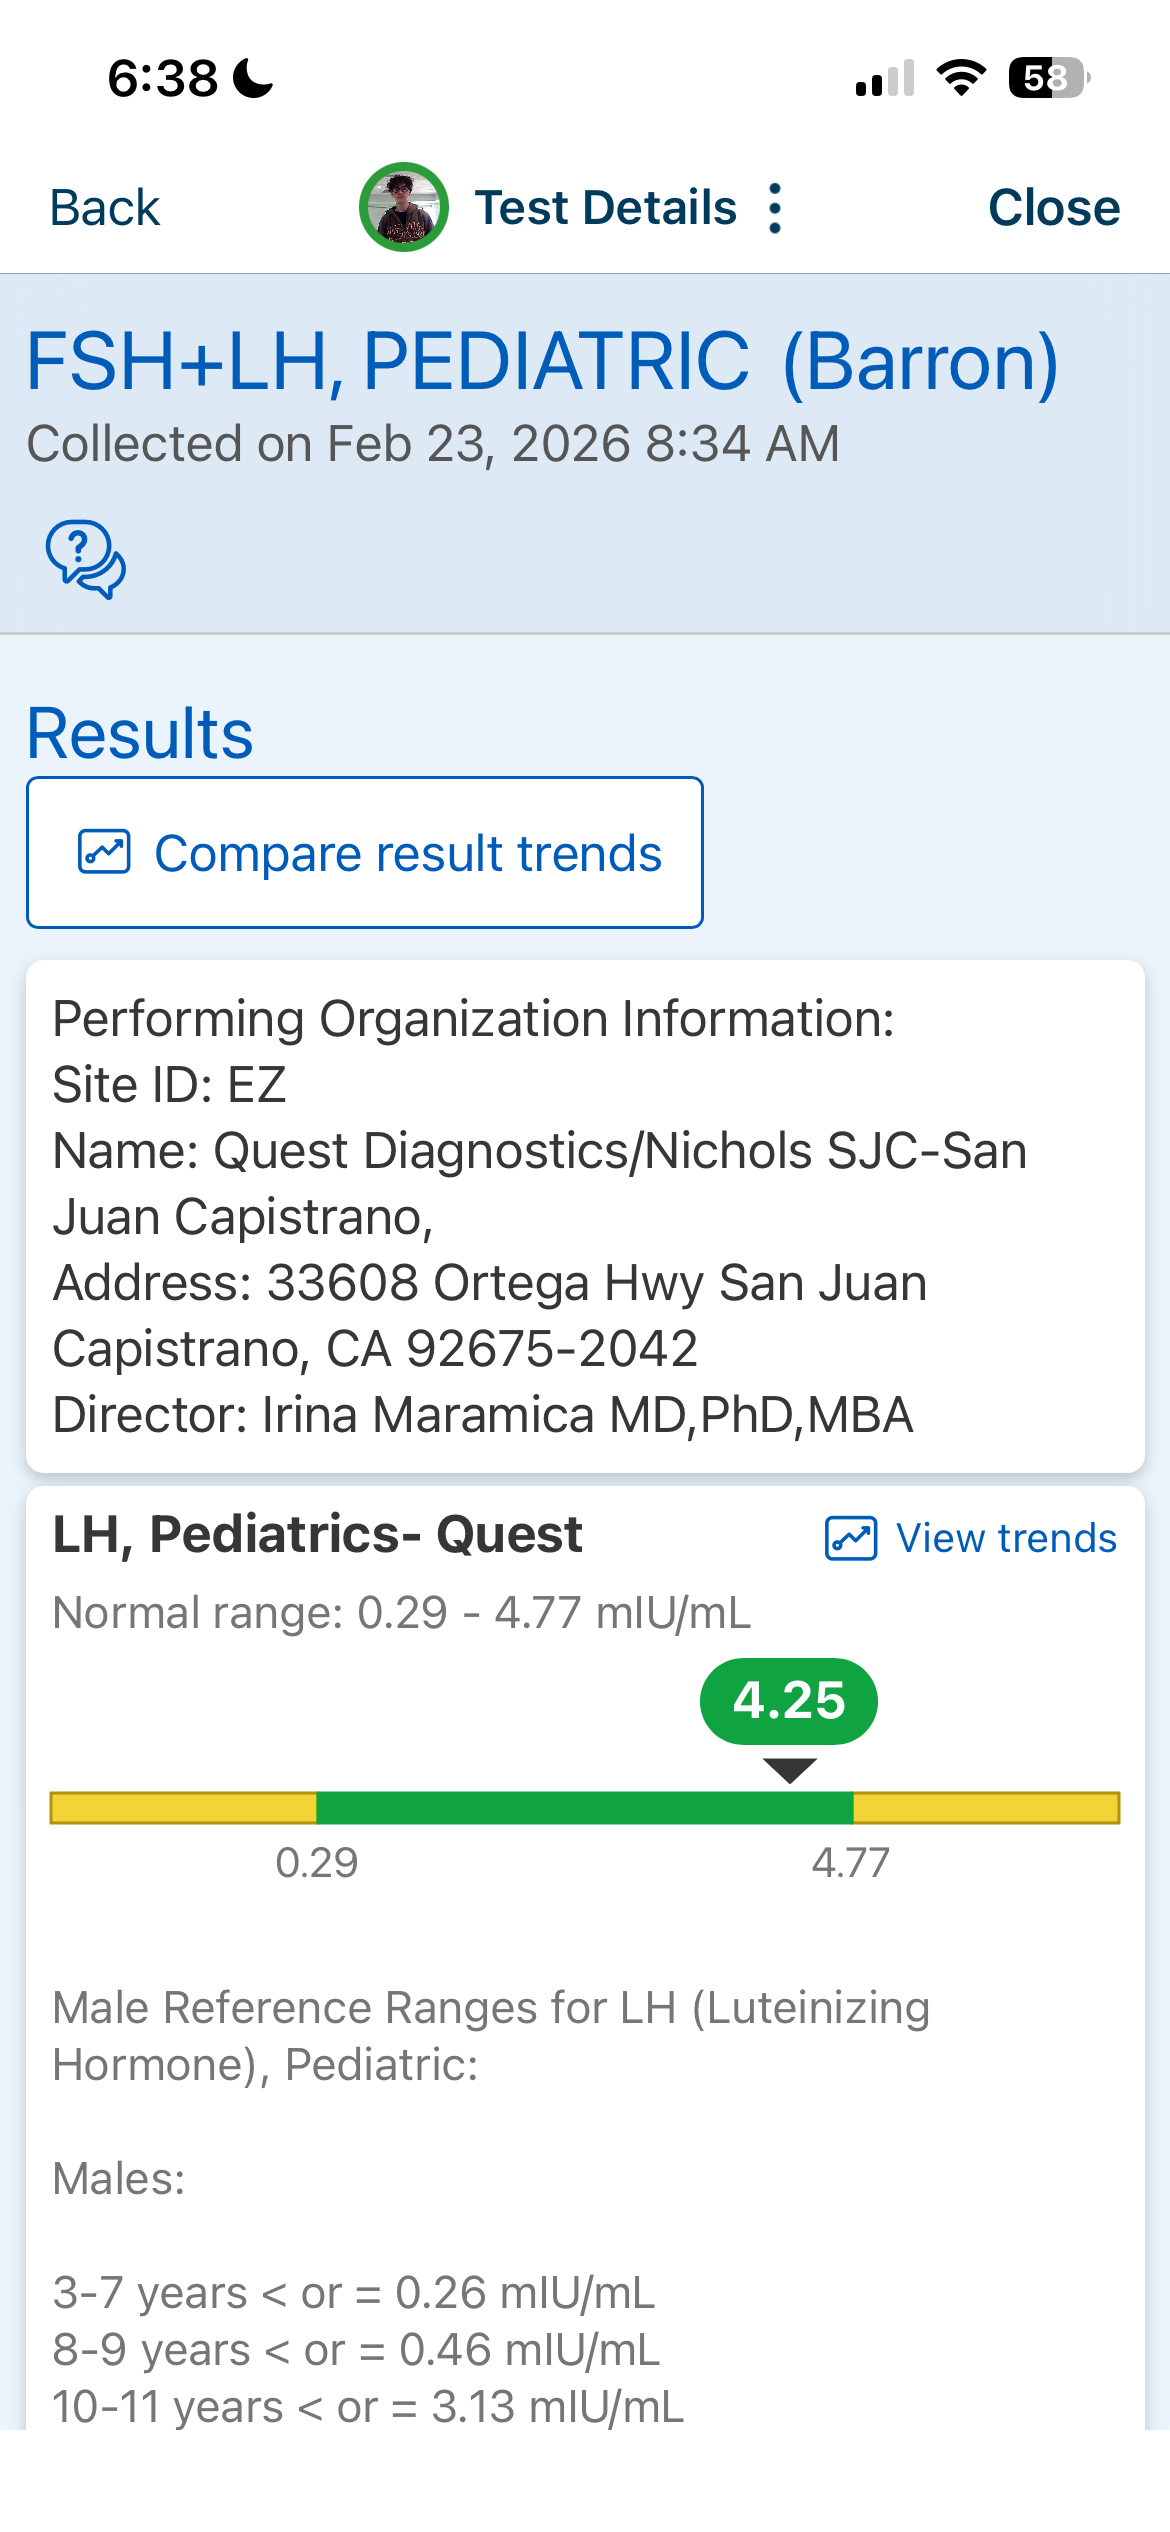Tap the battery indicator showing 58
This screenshot has height=2532, width=1170.
(x=1048, y=78)
